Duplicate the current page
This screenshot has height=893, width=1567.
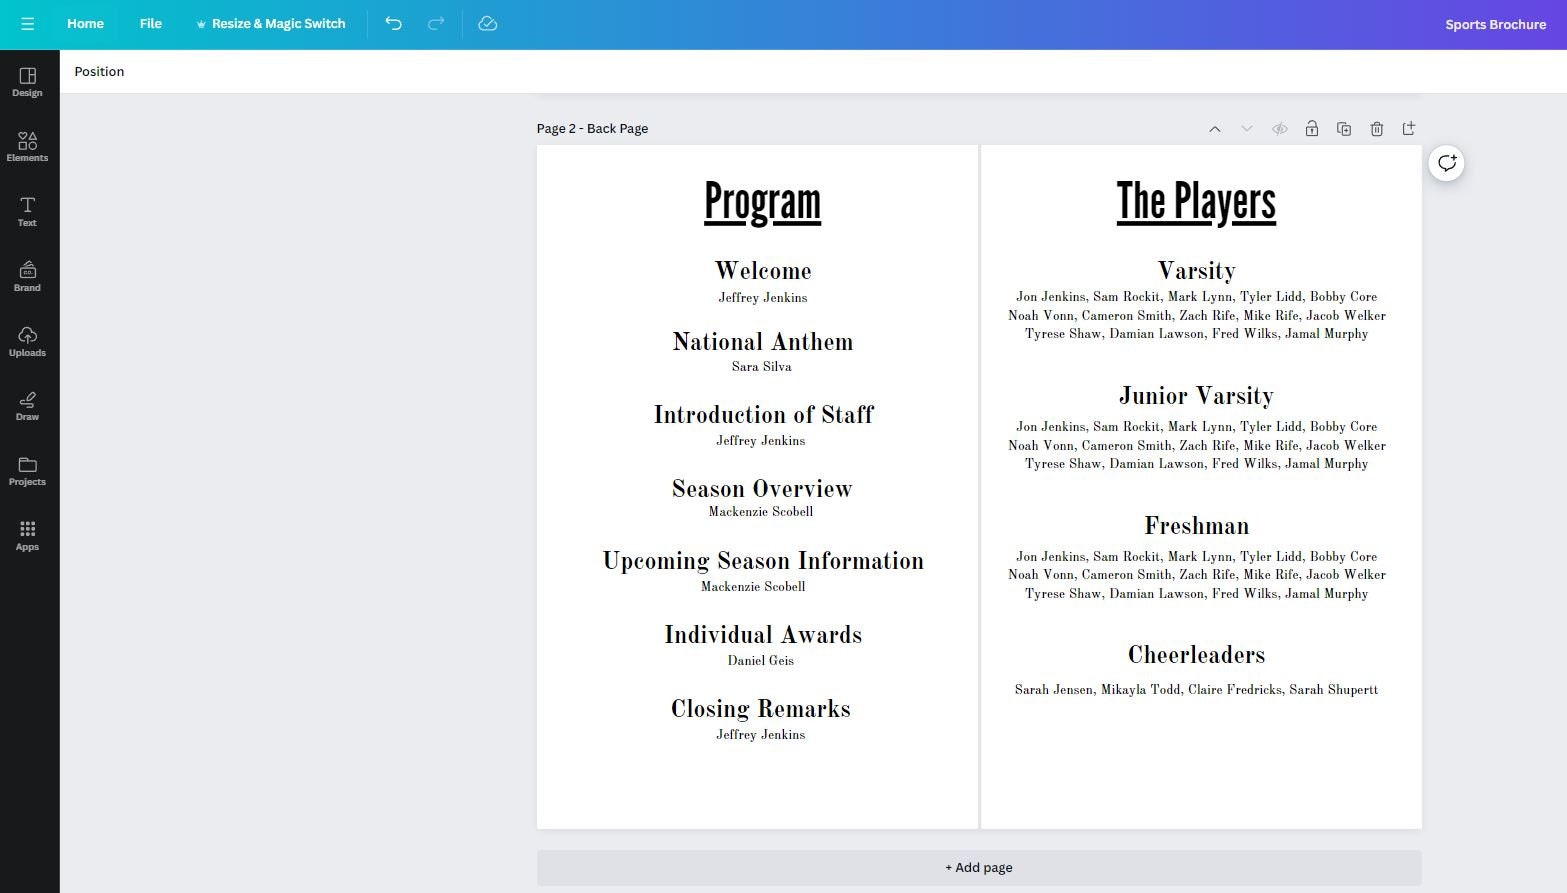[x=1344, y=128]
